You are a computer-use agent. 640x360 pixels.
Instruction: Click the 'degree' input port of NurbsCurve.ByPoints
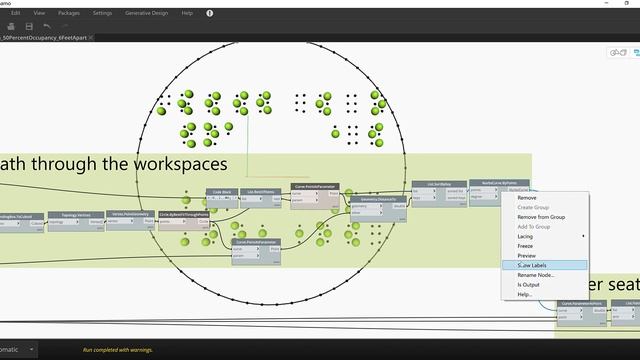point(484,196)
